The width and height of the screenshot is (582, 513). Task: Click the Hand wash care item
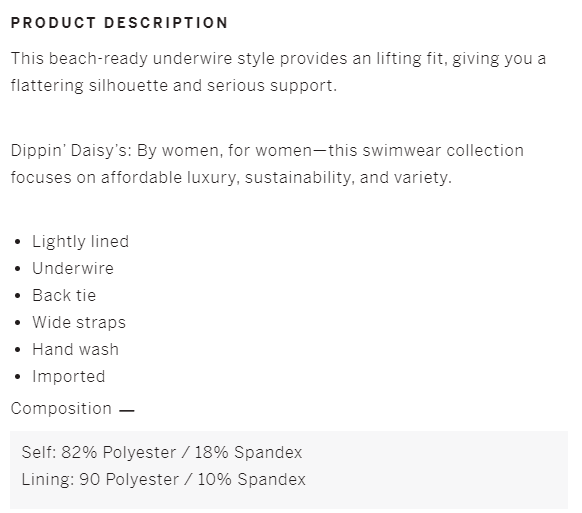click(x=75, y=349)
